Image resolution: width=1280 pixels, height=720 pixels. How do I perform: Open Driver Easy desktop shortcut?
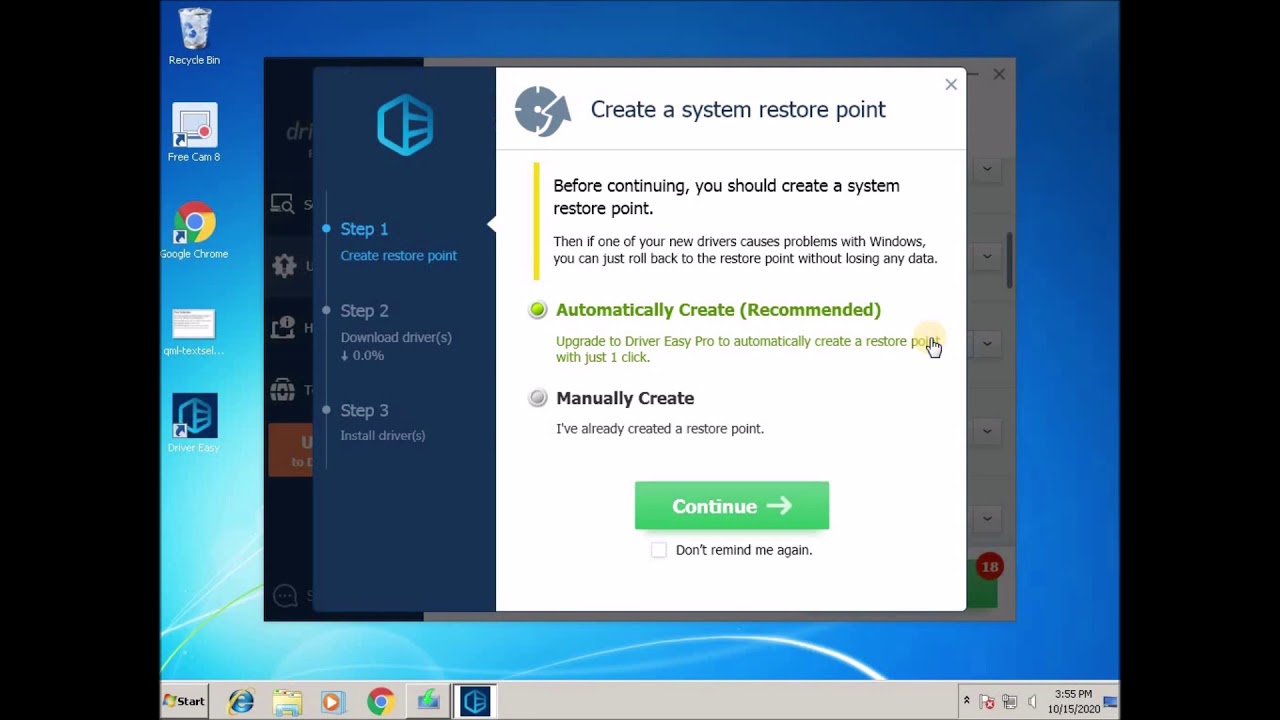(x=194, y=423)
